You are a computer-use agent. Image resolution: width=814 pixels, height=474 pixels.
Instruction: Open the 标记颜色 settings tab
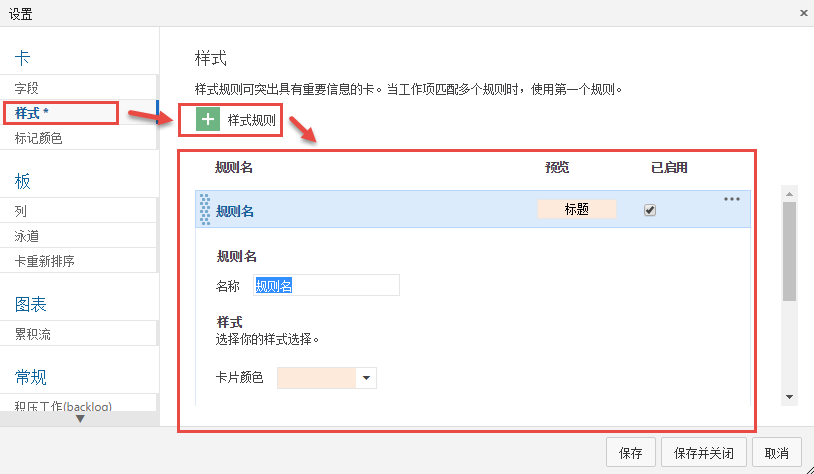78,138
